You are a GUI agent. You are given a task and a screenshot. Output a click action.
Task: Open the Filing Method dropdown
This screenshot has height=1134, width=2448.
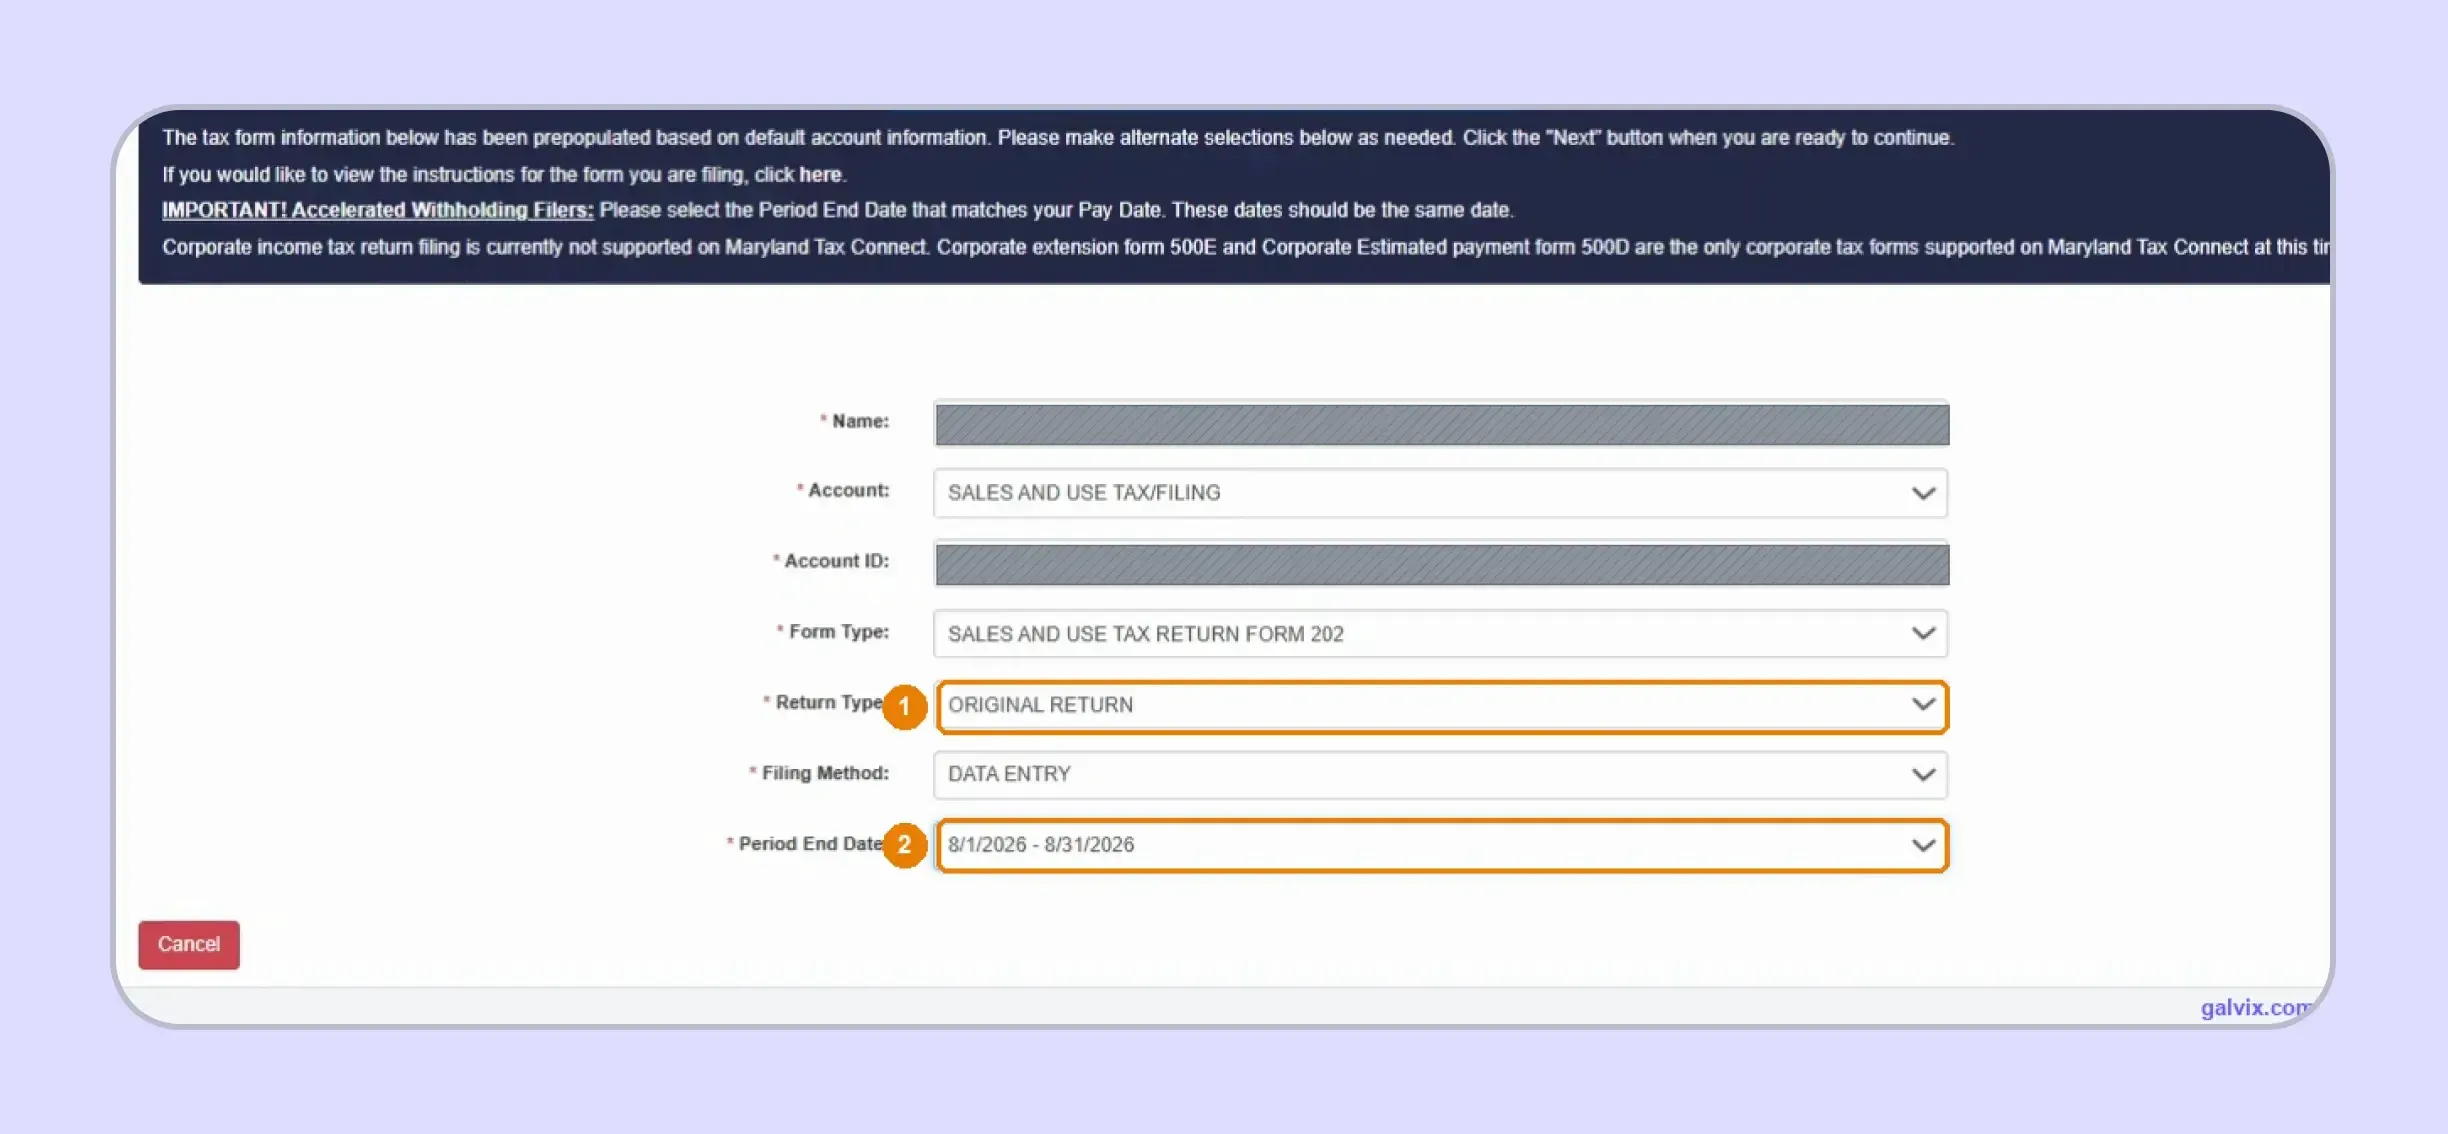[1440, 775]
